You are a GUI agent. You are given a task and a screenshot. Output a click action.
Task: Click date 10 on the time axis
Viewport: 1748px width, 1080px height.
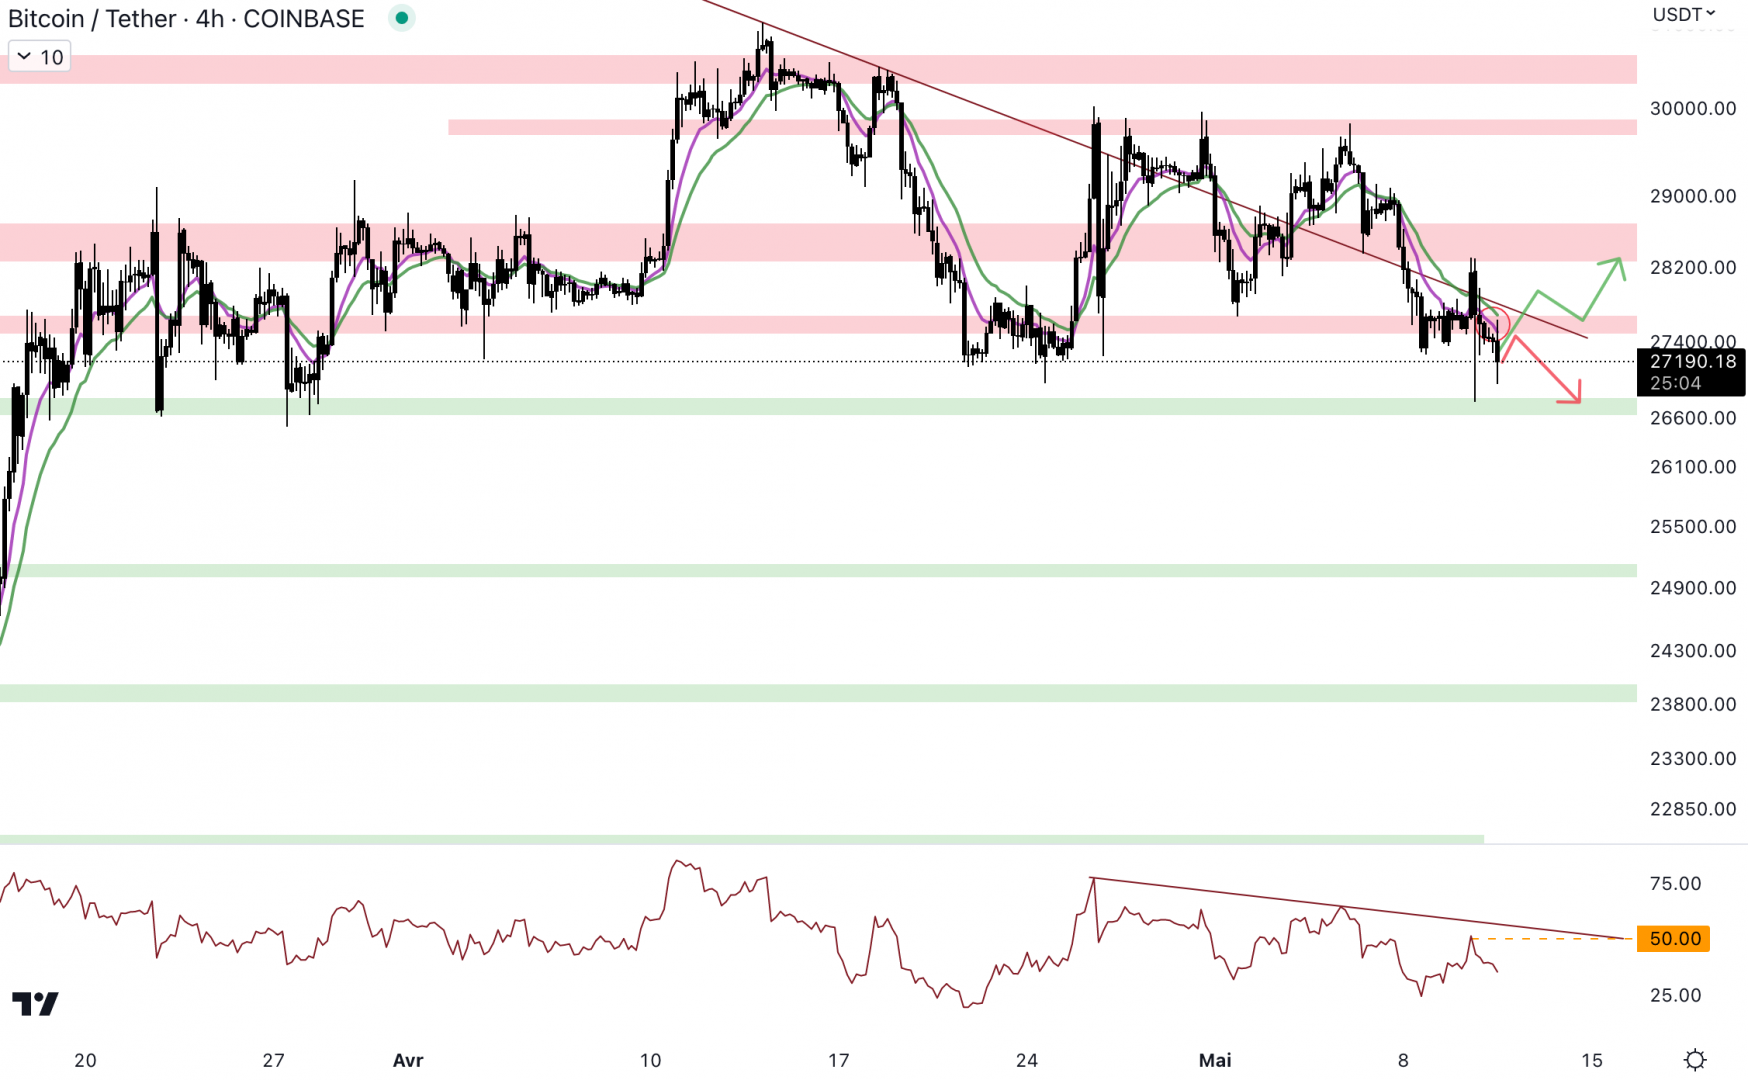tap(651, 1060)
